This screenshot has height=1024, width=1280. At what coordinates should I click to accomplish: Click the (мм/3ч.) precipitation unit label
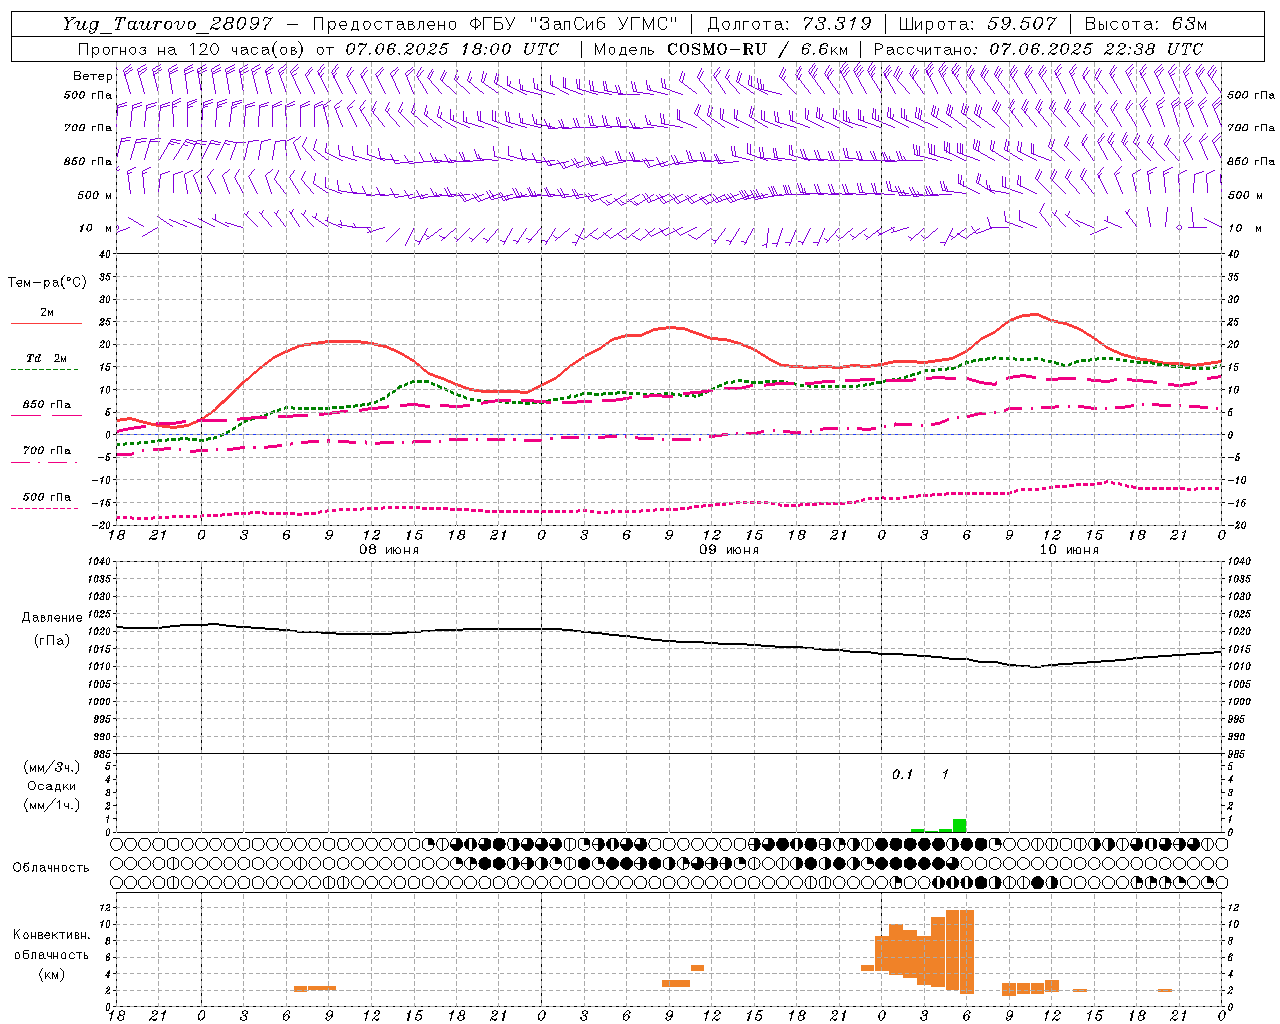pyautogui.click(x=52, y=767)
